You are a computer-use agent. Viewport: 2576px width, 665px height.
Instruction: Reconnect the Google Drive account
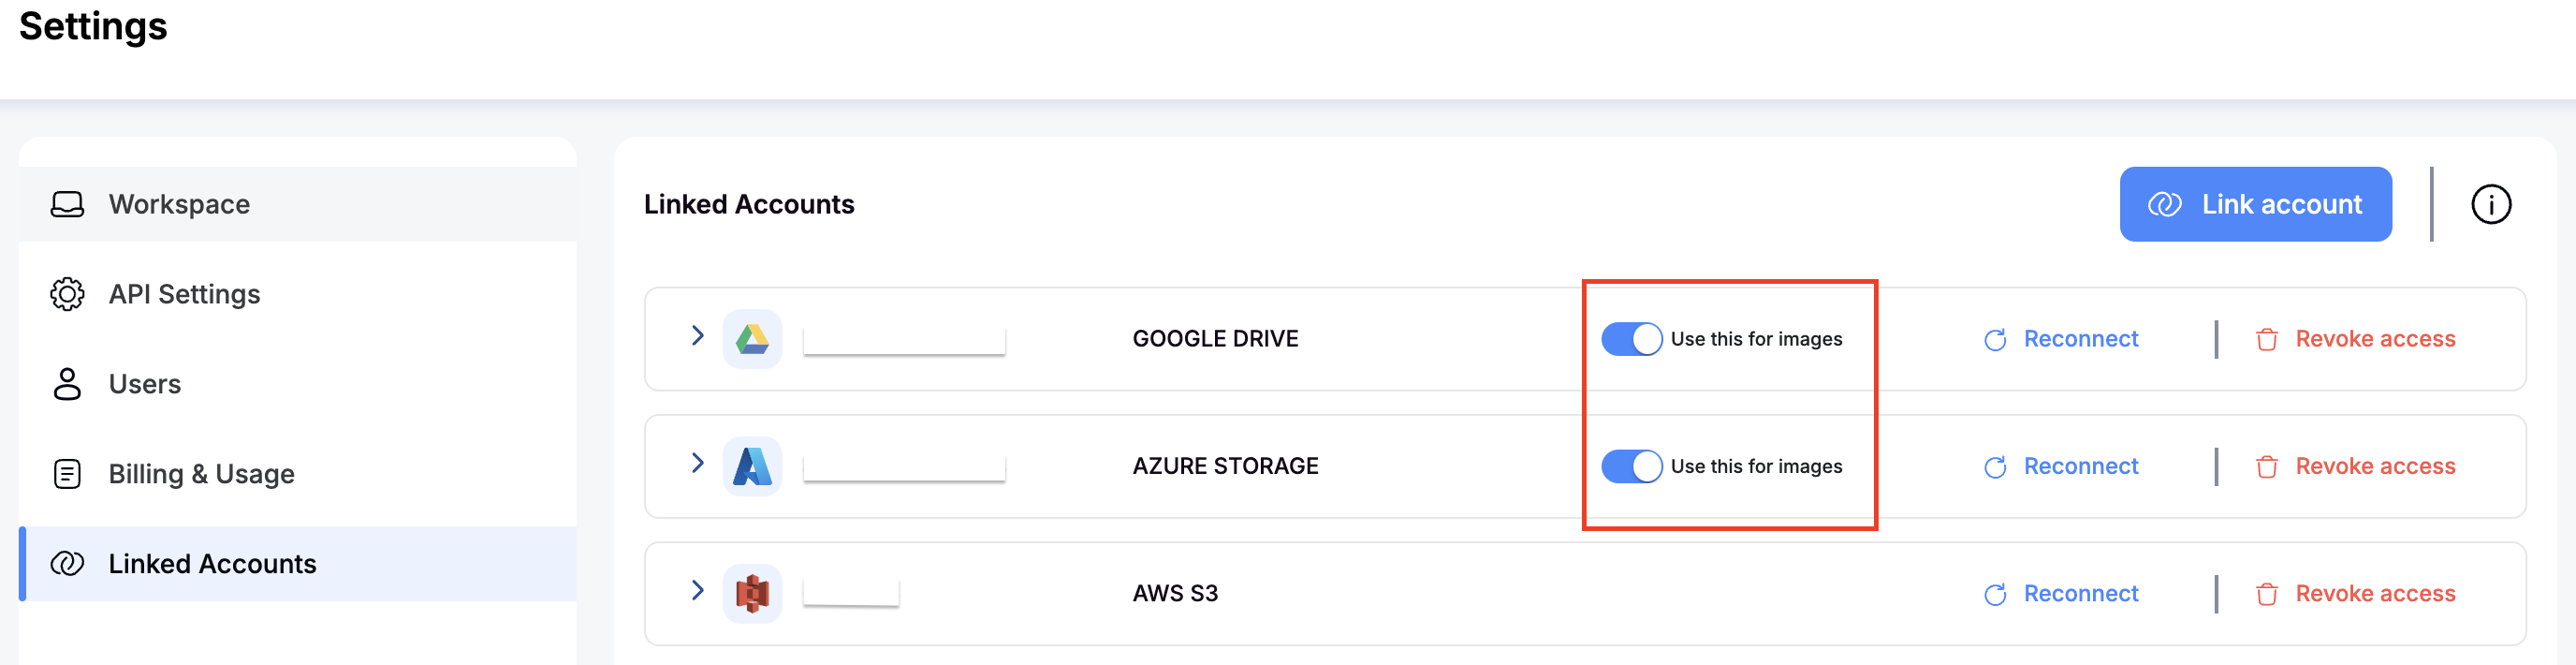(2080, 339)
